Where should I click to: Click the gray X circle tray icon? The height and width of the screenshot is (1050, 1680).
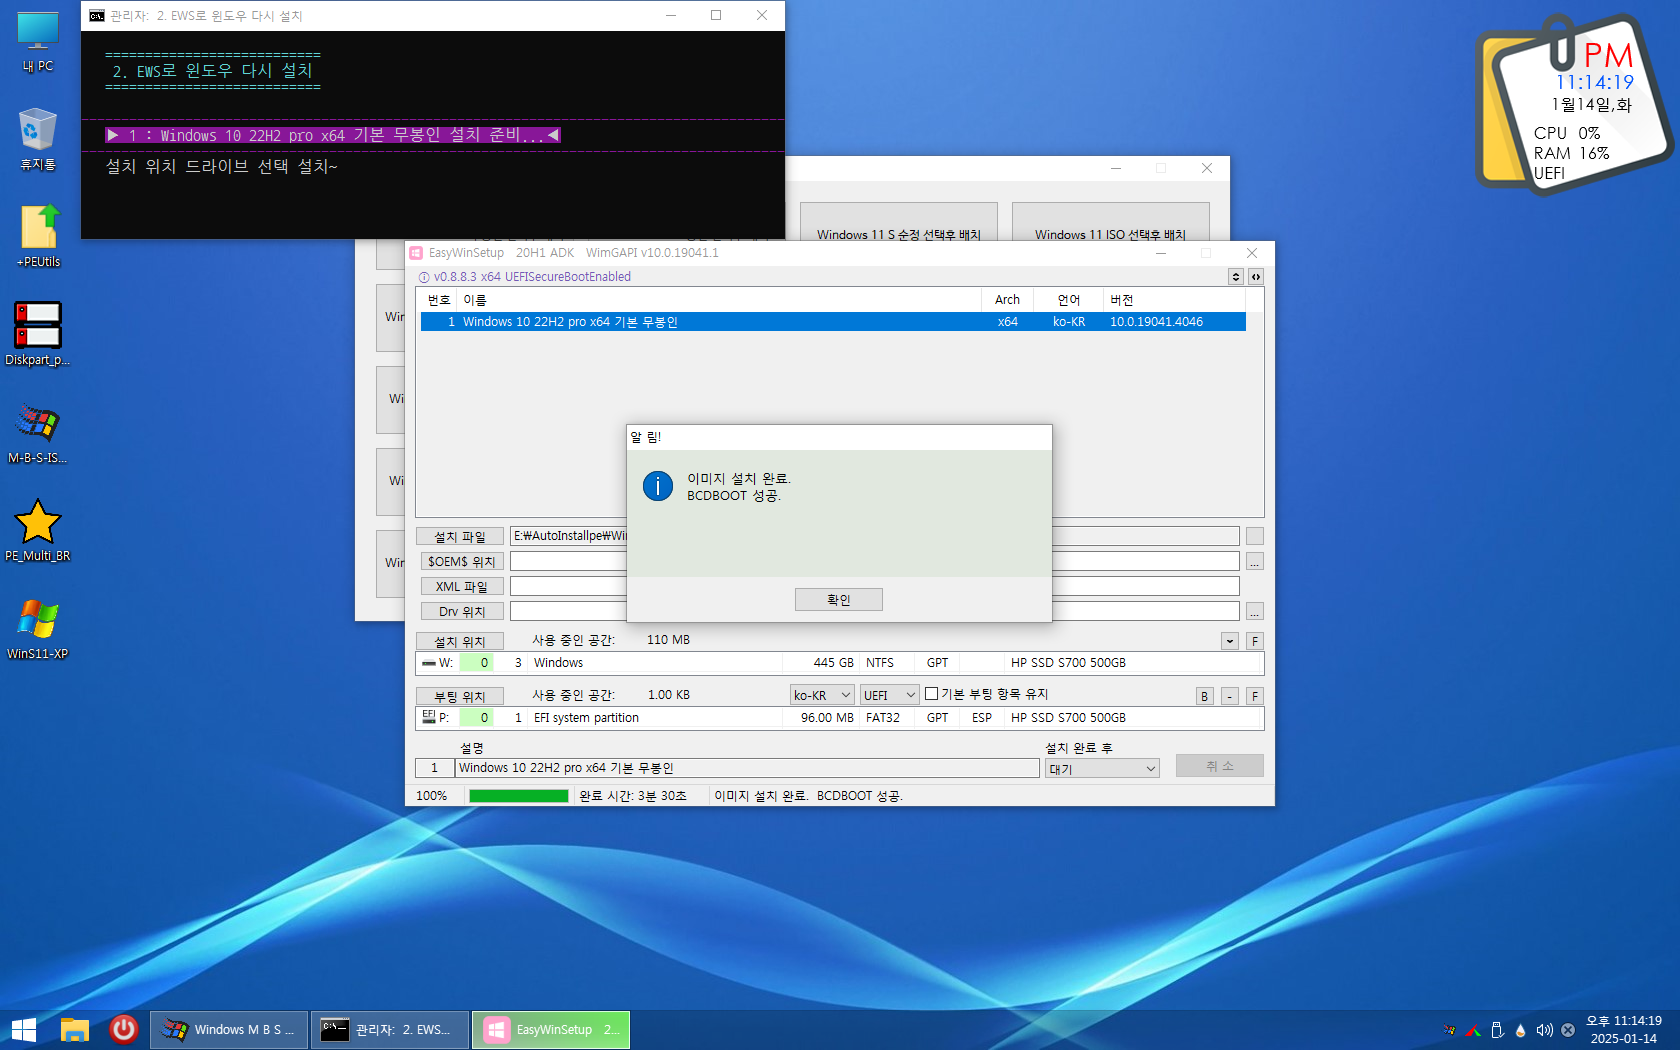[1568, 1030]
